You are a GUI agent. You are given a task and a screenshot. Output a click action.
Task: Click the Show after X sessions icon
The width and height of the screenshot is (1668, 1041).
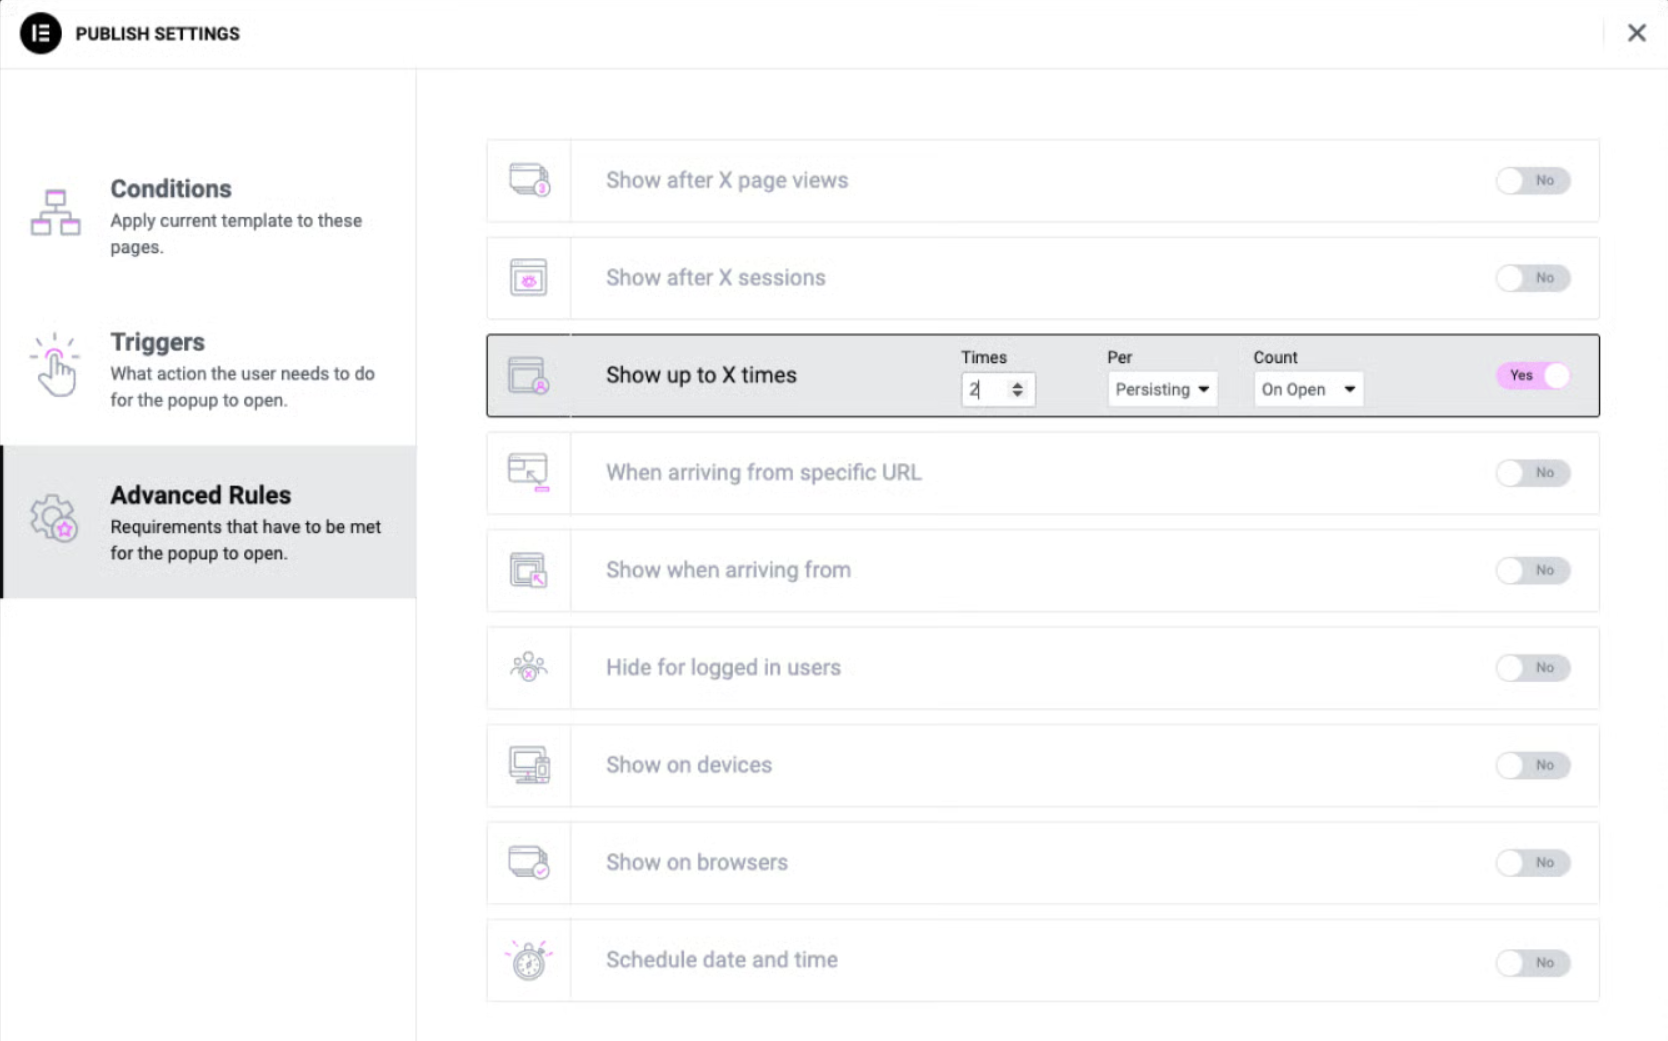click(x=528, y=278)
